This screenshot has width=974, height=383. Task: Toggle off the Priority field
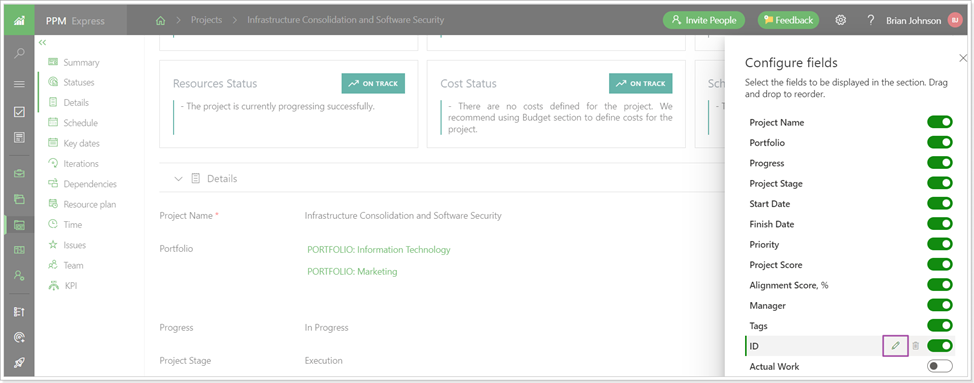[939, 244]
